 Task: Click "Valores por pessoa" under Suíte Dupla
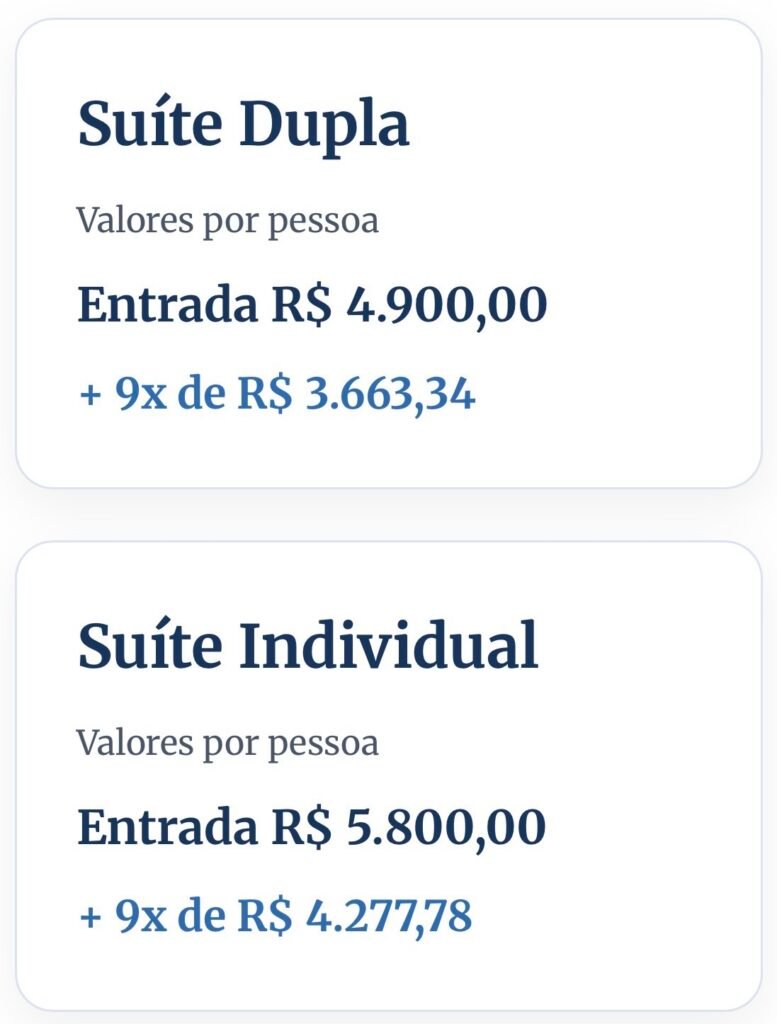tap(227, 220)
